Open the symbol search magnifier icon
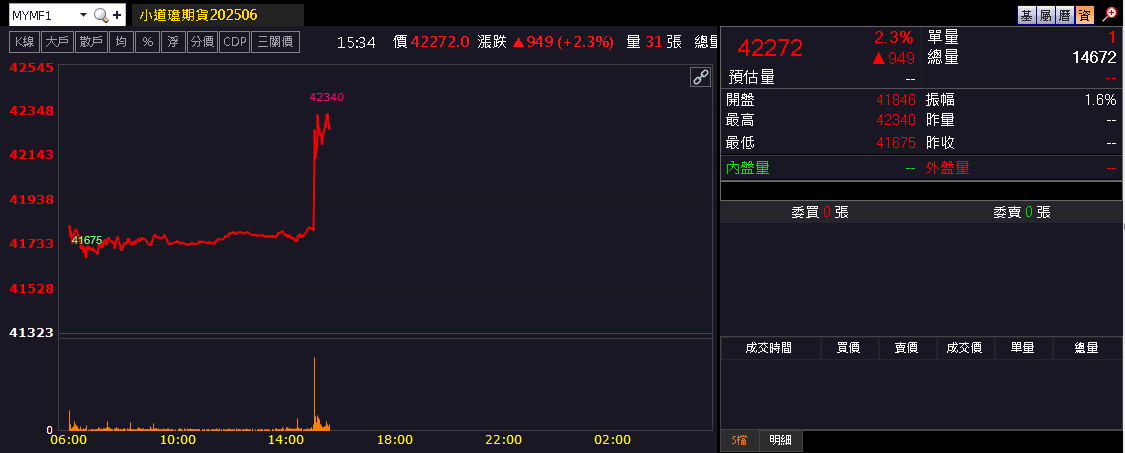Screen dimensions: 1125x453 (x=101, y=14)
